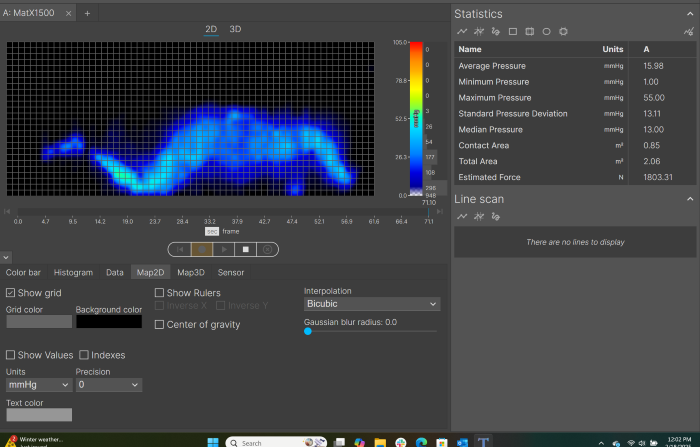
Task: Launch Microsoft Edge from taskbar
Action: click(x=421, y=442)
